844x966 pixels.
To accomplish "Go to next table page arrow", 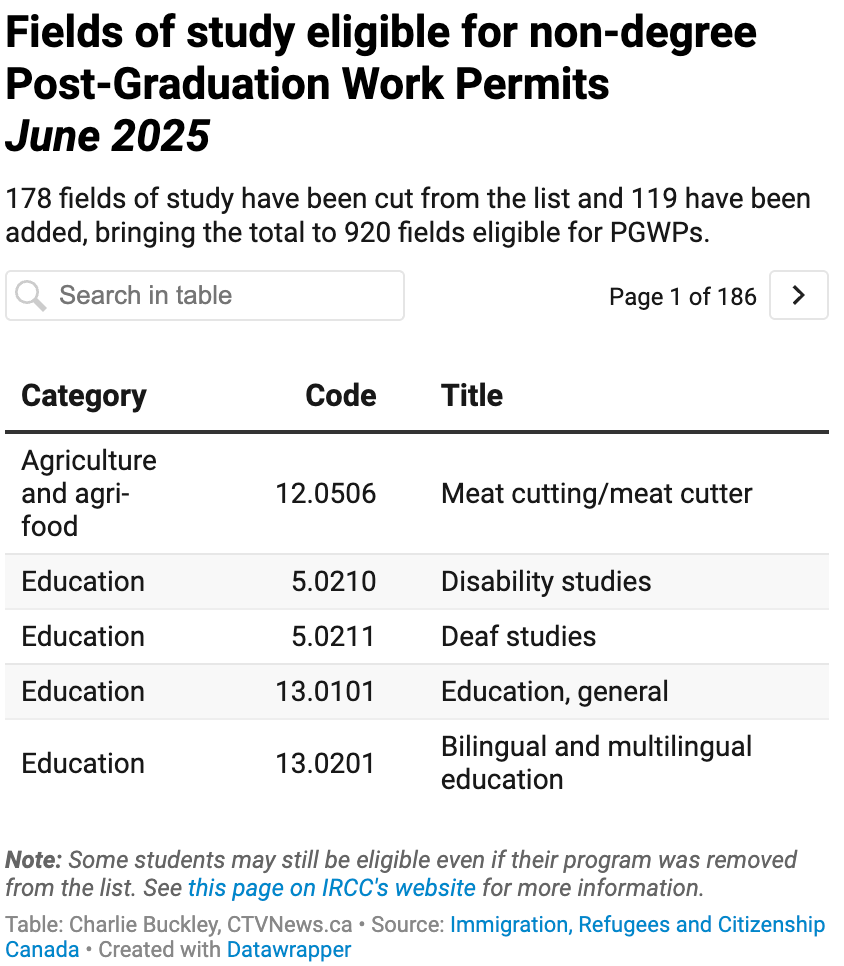I will tap(798, 295).
